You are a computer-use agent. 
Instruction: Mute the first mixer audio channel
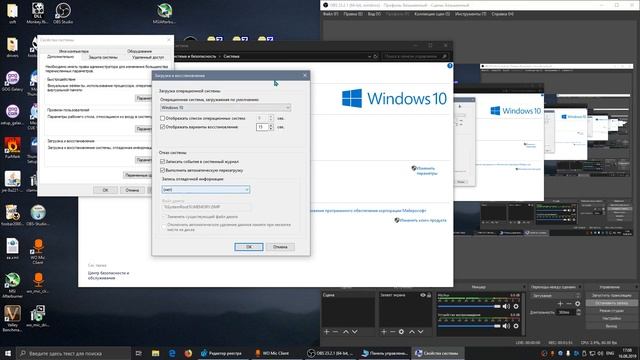507,306
